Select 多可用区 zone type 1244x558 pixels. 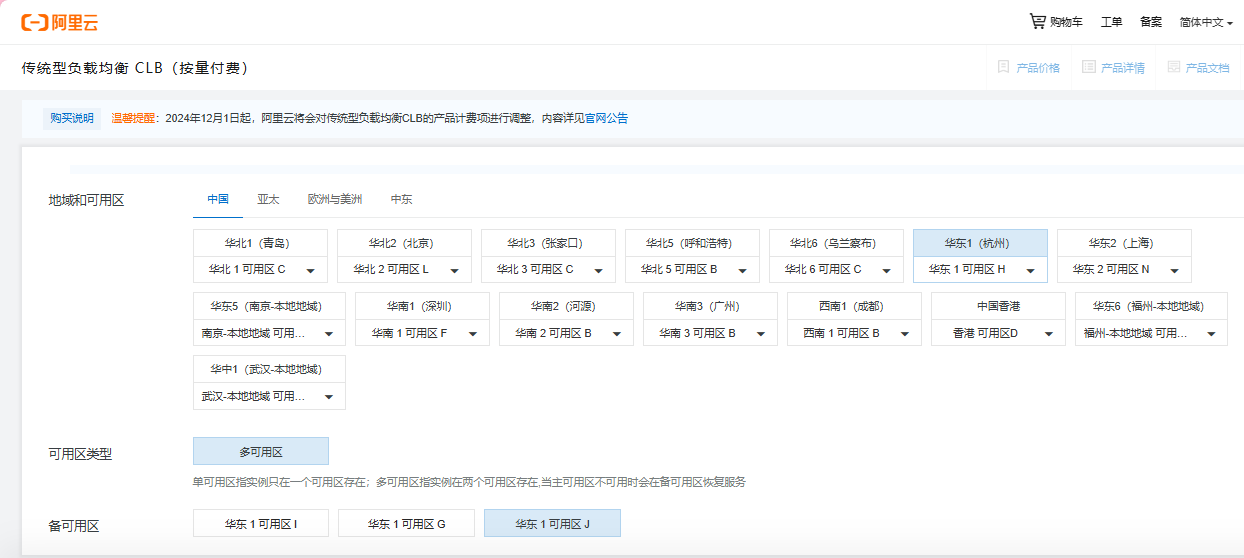tap(261, 452)
